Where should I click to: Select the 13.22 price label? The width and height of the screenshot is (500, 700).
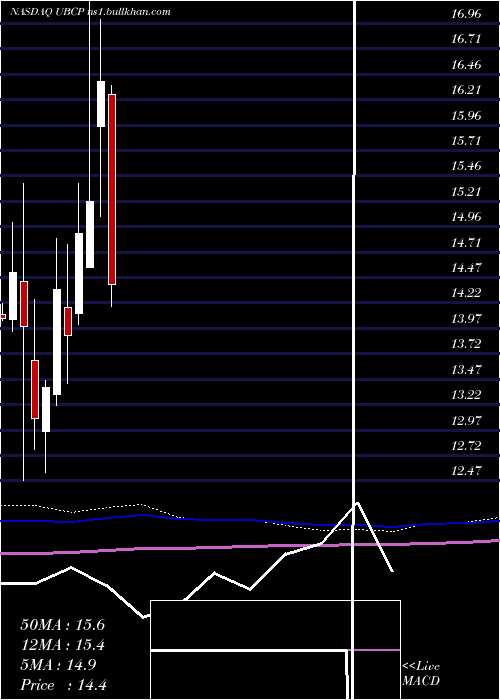[466, 395]
